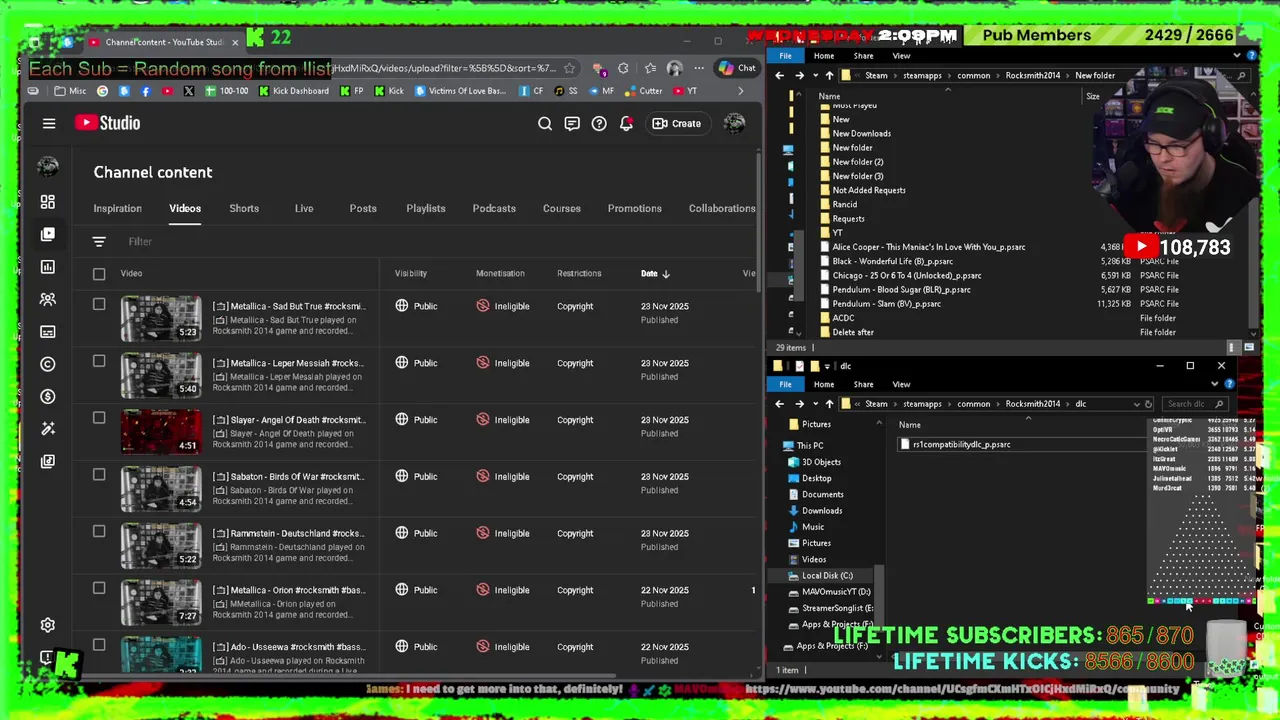
Task: Select checkbox for Metallica - Orion
Action: [x=99, y=589]
